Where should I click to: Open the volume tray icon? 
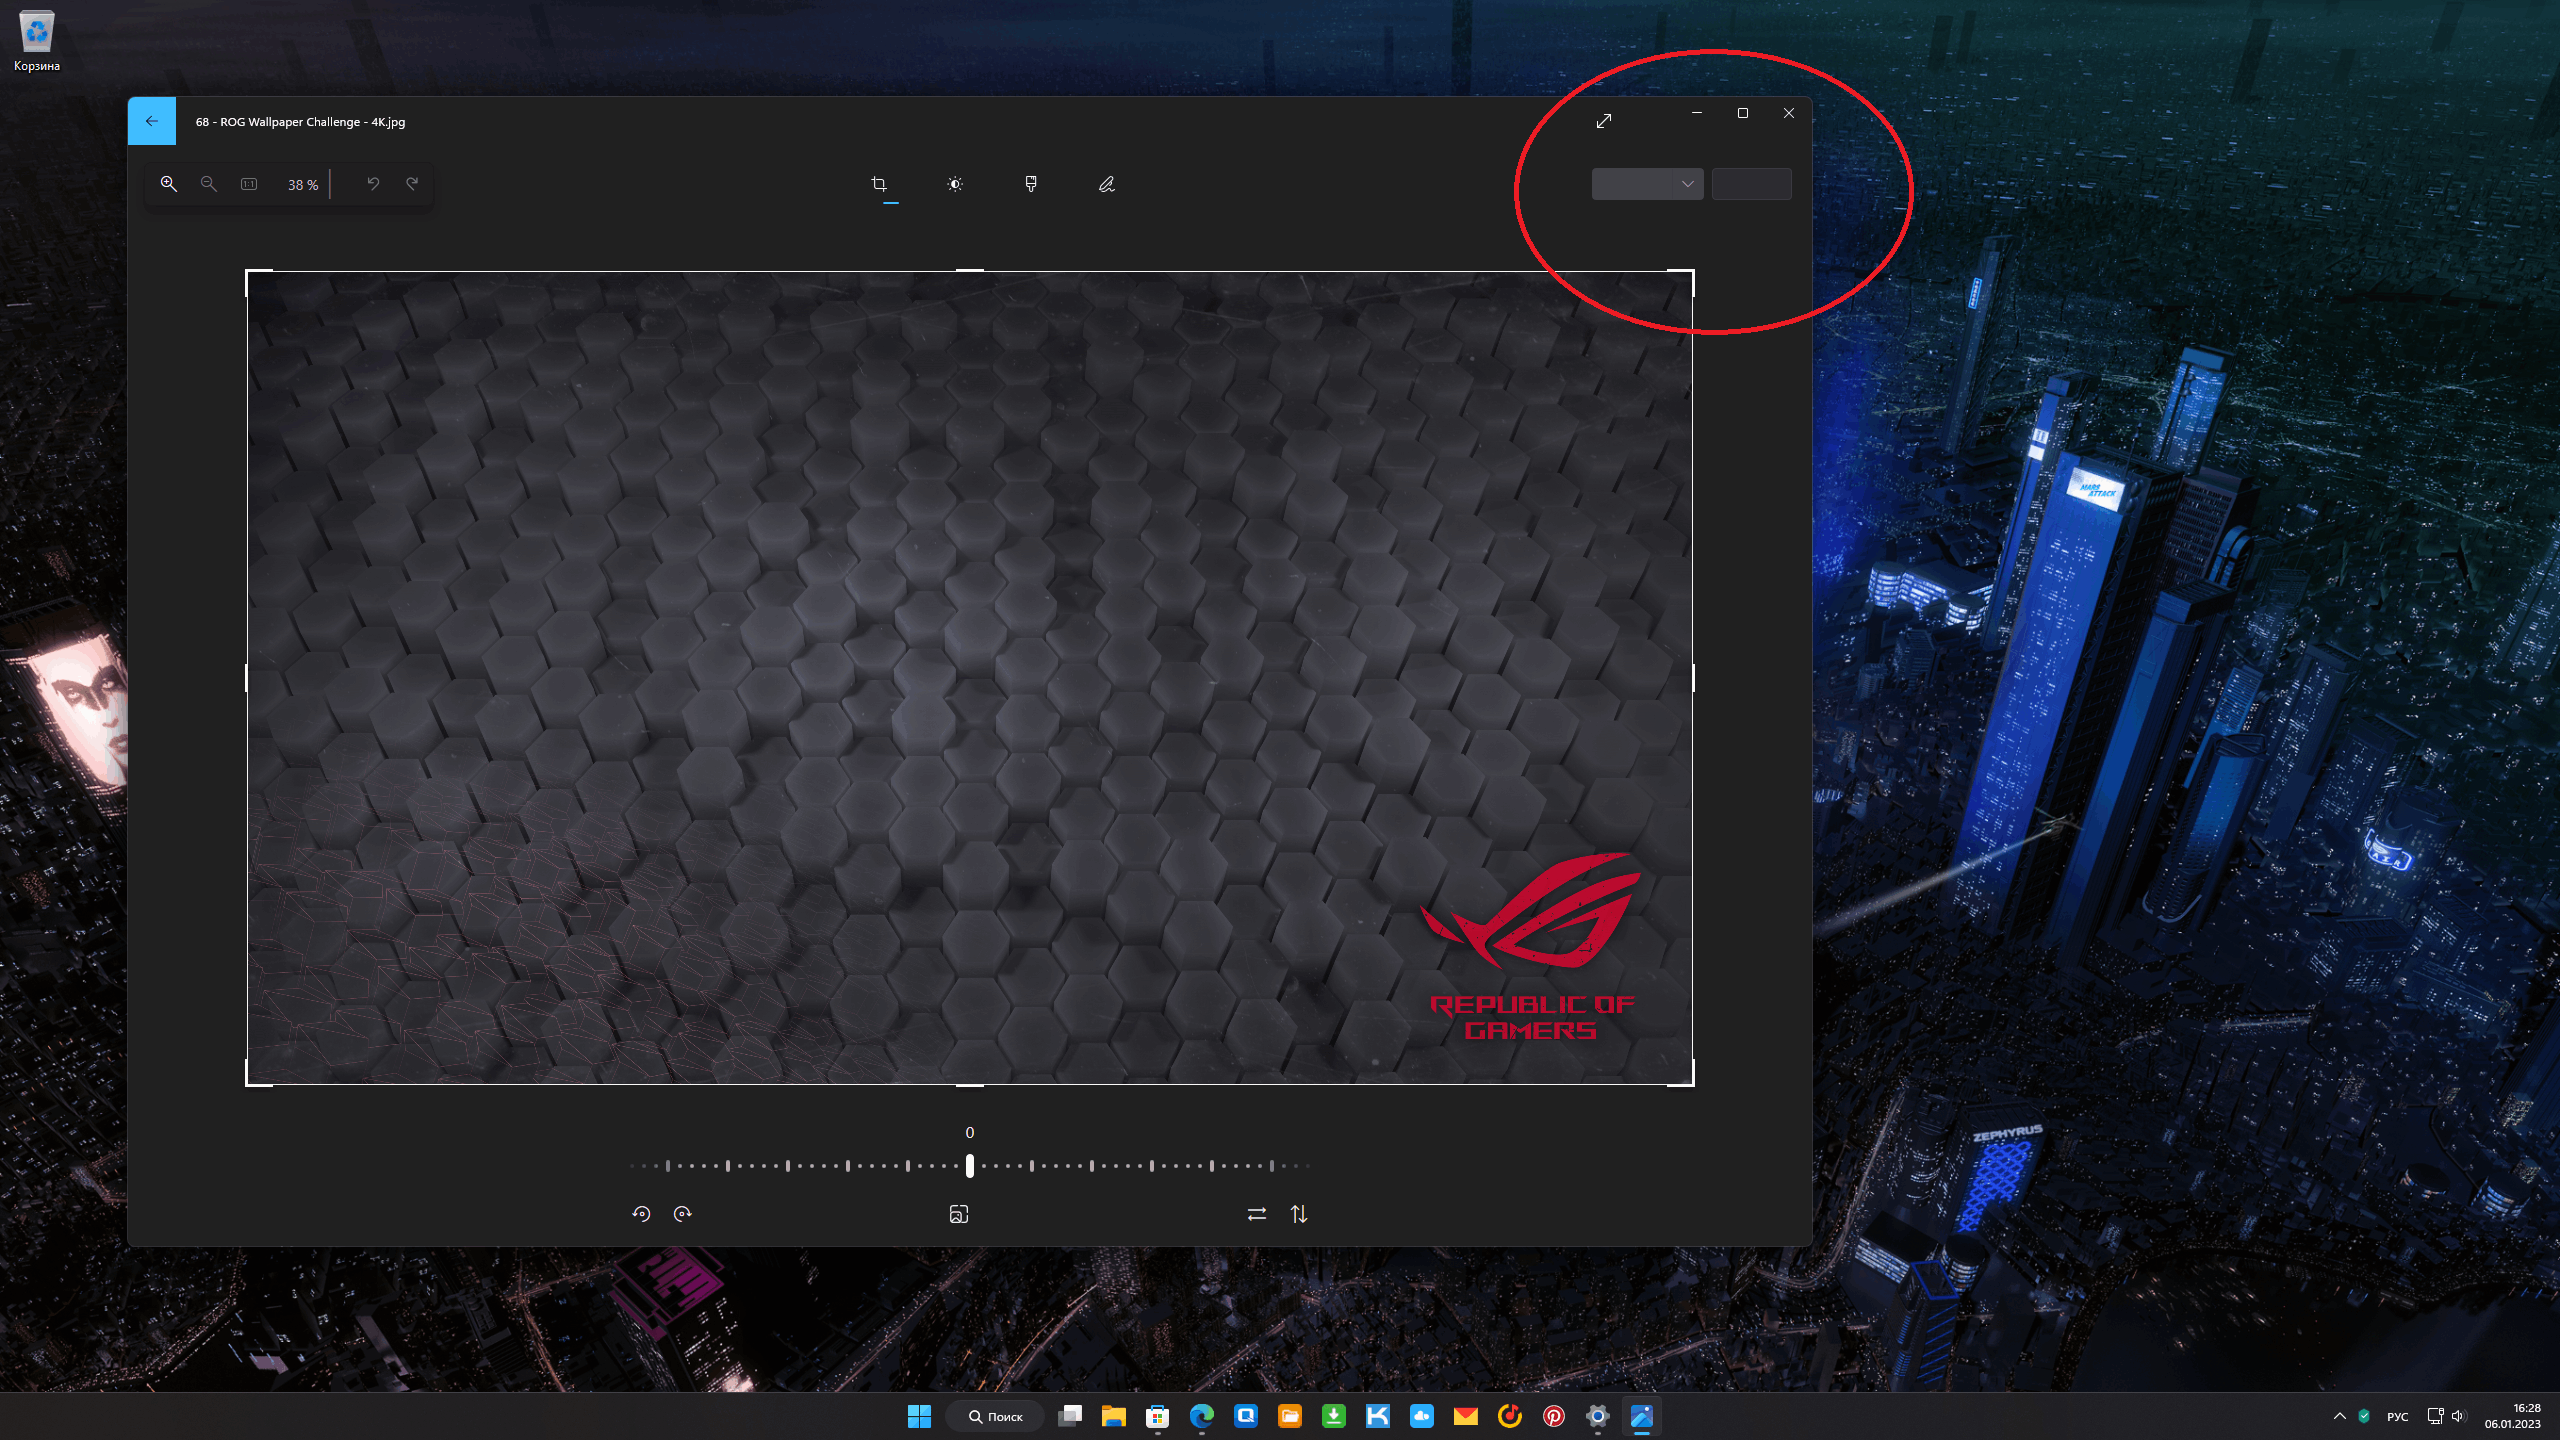click(2459, 1416)
